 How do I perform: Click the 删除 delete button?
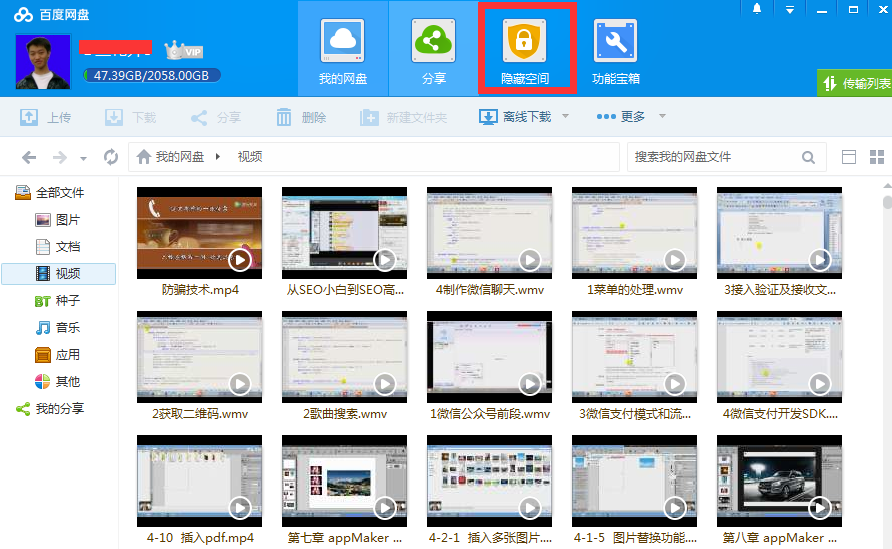pos(301,117)
